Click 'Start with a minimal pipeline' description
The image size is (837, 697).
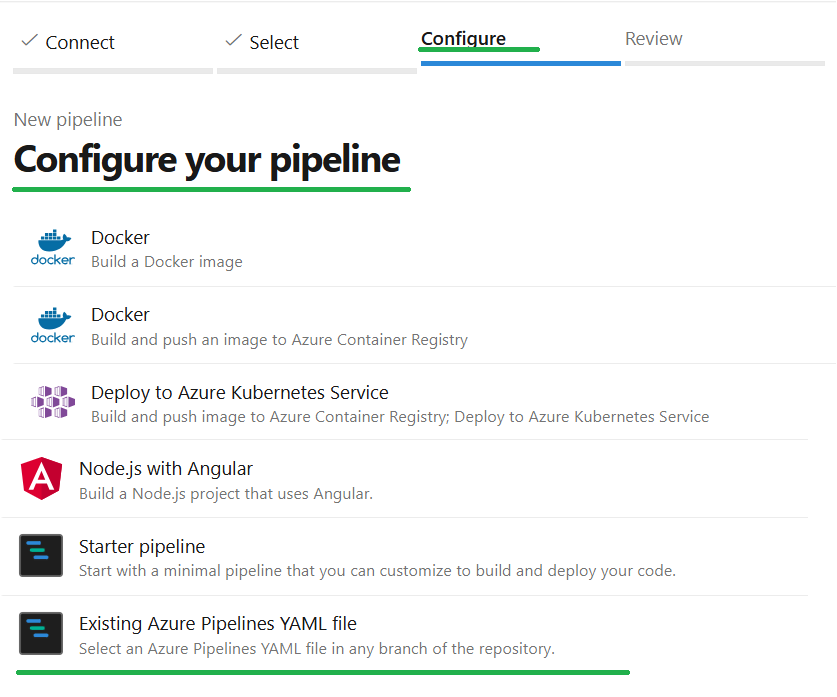click(x=377, y=571)
